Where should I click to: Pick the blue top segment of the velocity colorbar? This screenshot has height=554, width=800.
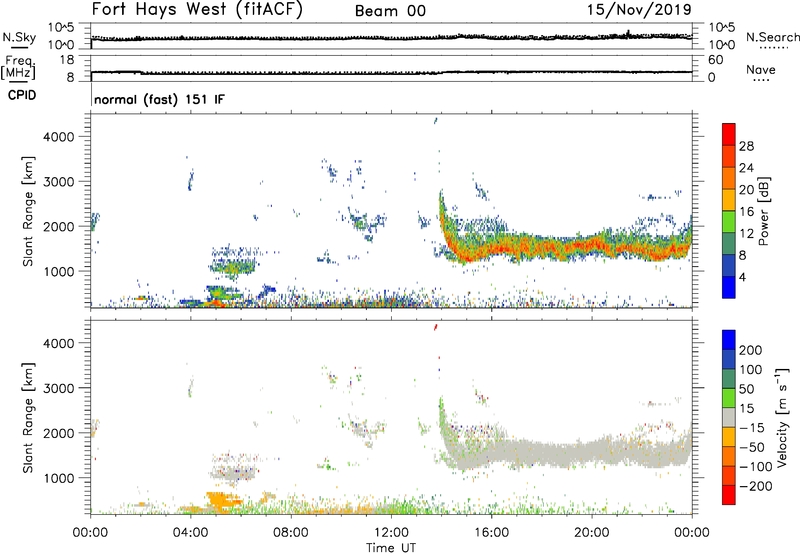(729, 340)
